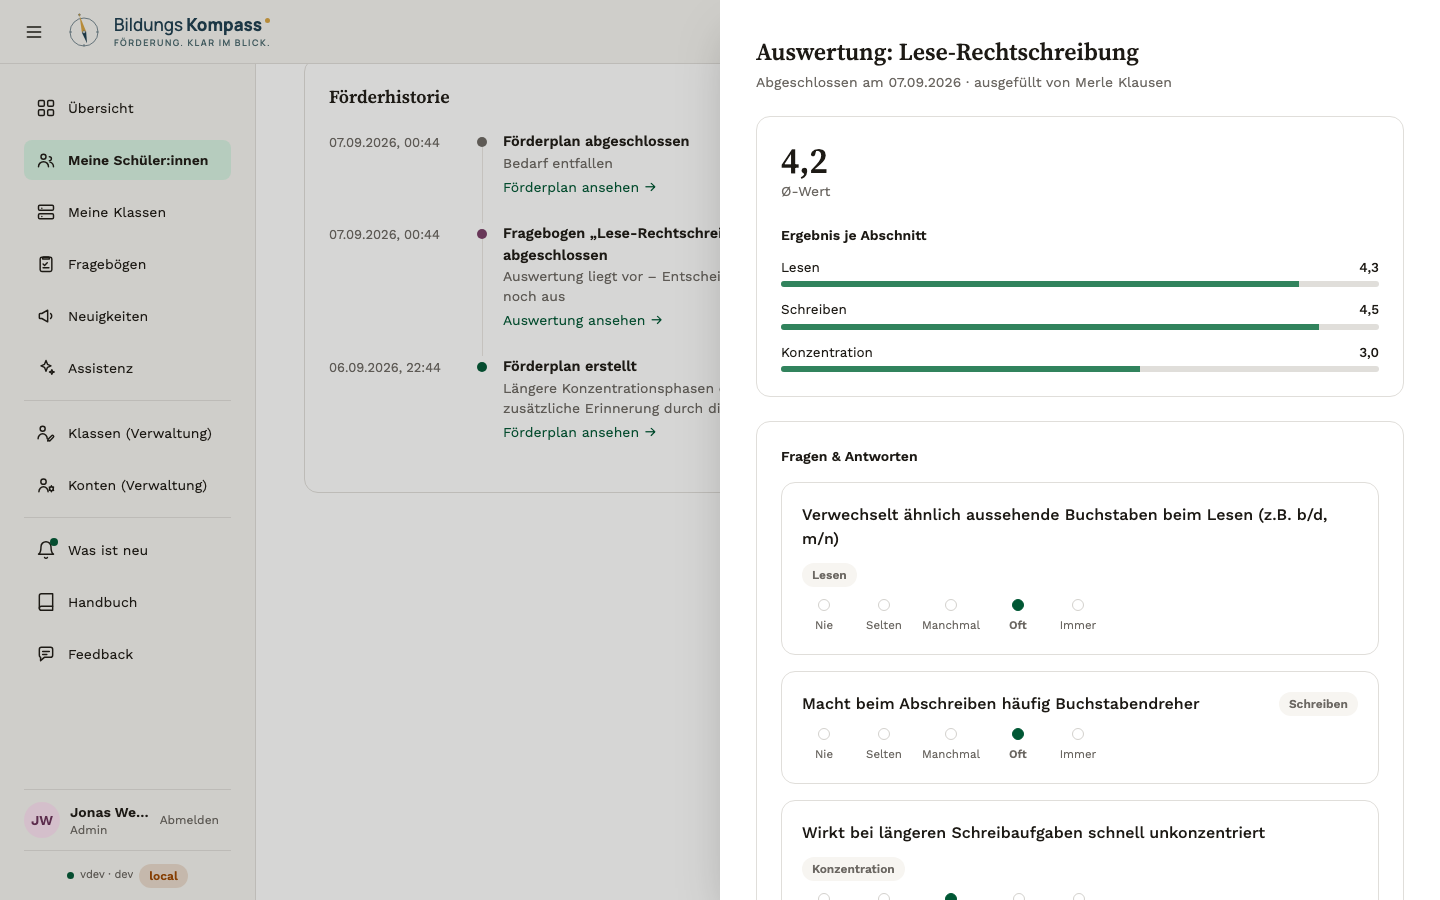Viewport: 1440px width, 900px height.
Task: Open the Handbuch entry
Action: point(127,602)
